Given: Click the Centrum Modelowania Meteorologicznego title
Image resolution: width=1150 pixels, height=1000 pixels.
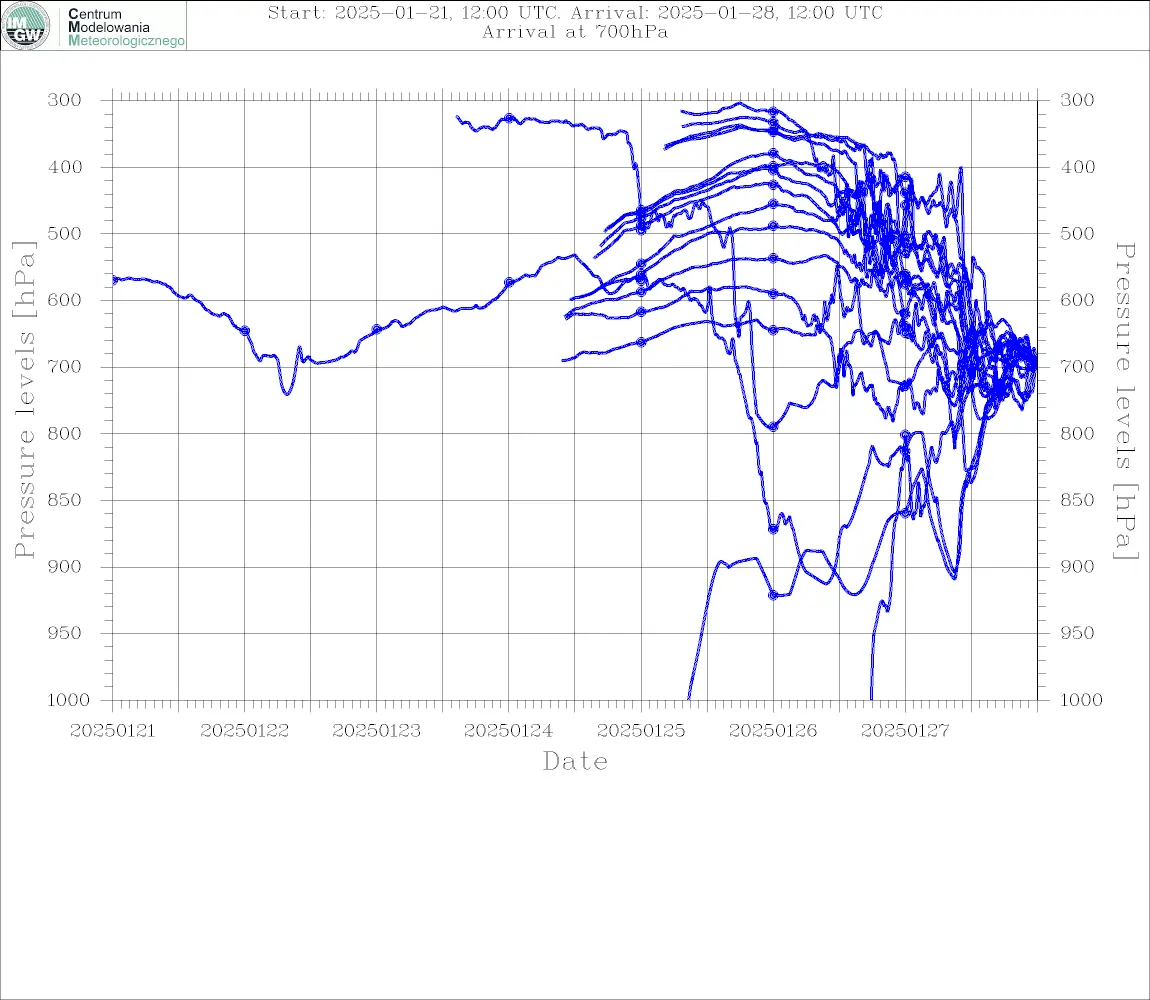Looking at the screenshot, I should [126, 27].
